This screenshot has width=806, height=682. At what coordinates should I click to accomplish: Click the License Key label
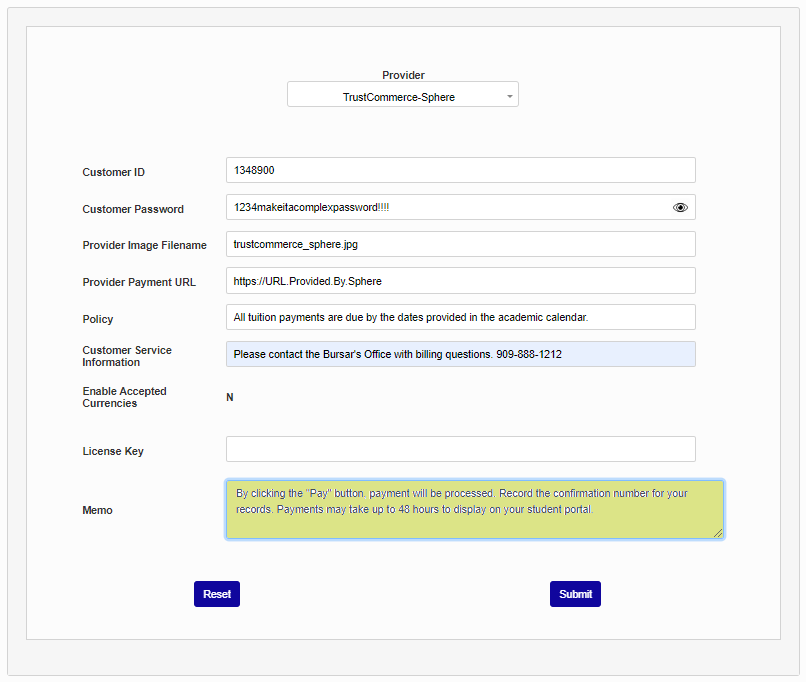pos(113,451)
